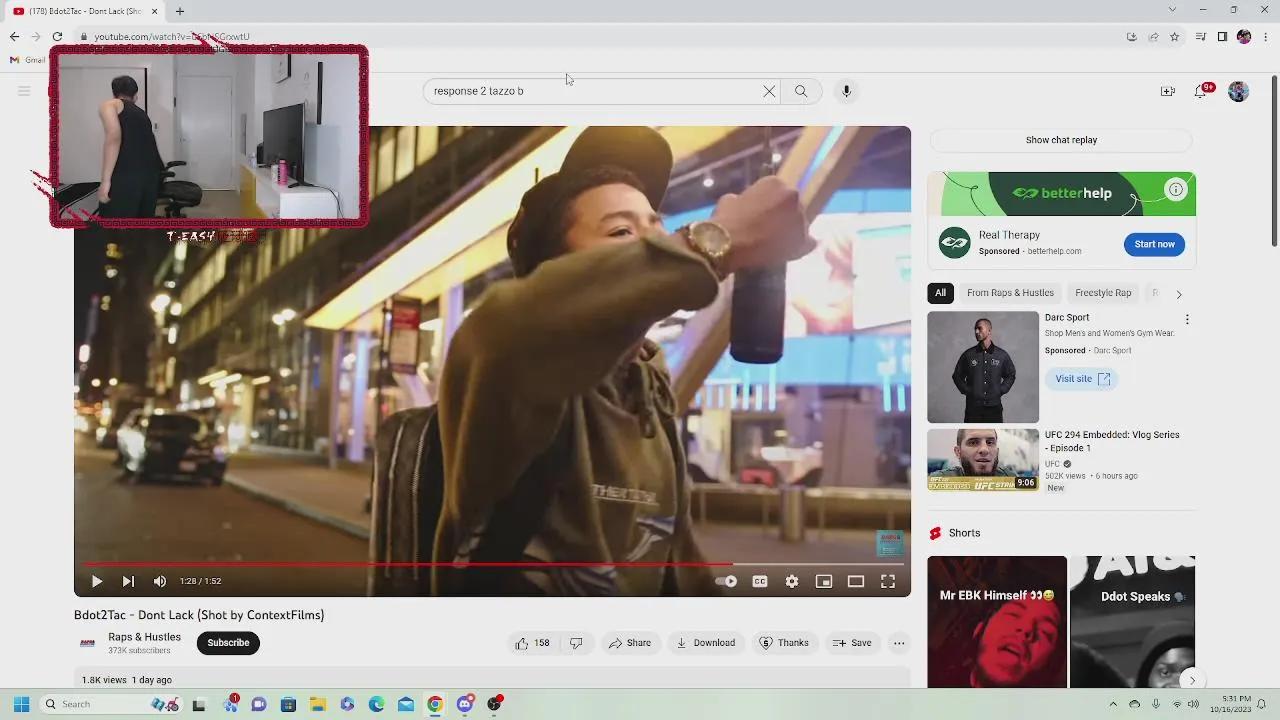Open File Explorer from the taskbar

tap(317, 704)
